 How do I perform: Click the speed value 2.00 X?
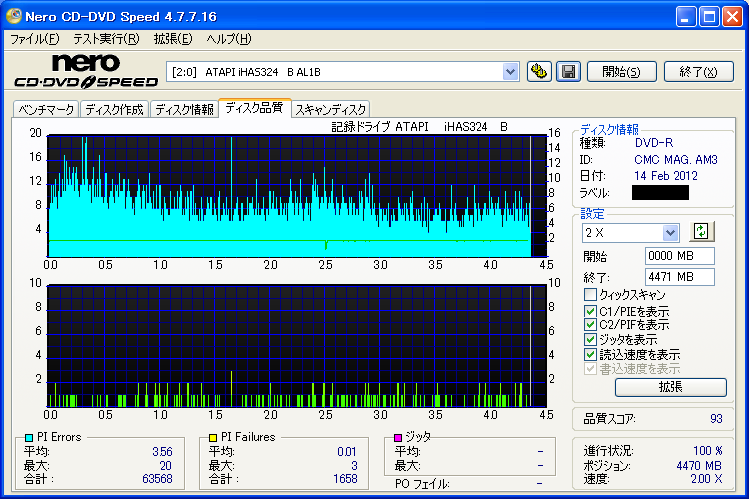click(x=706, y=479)
